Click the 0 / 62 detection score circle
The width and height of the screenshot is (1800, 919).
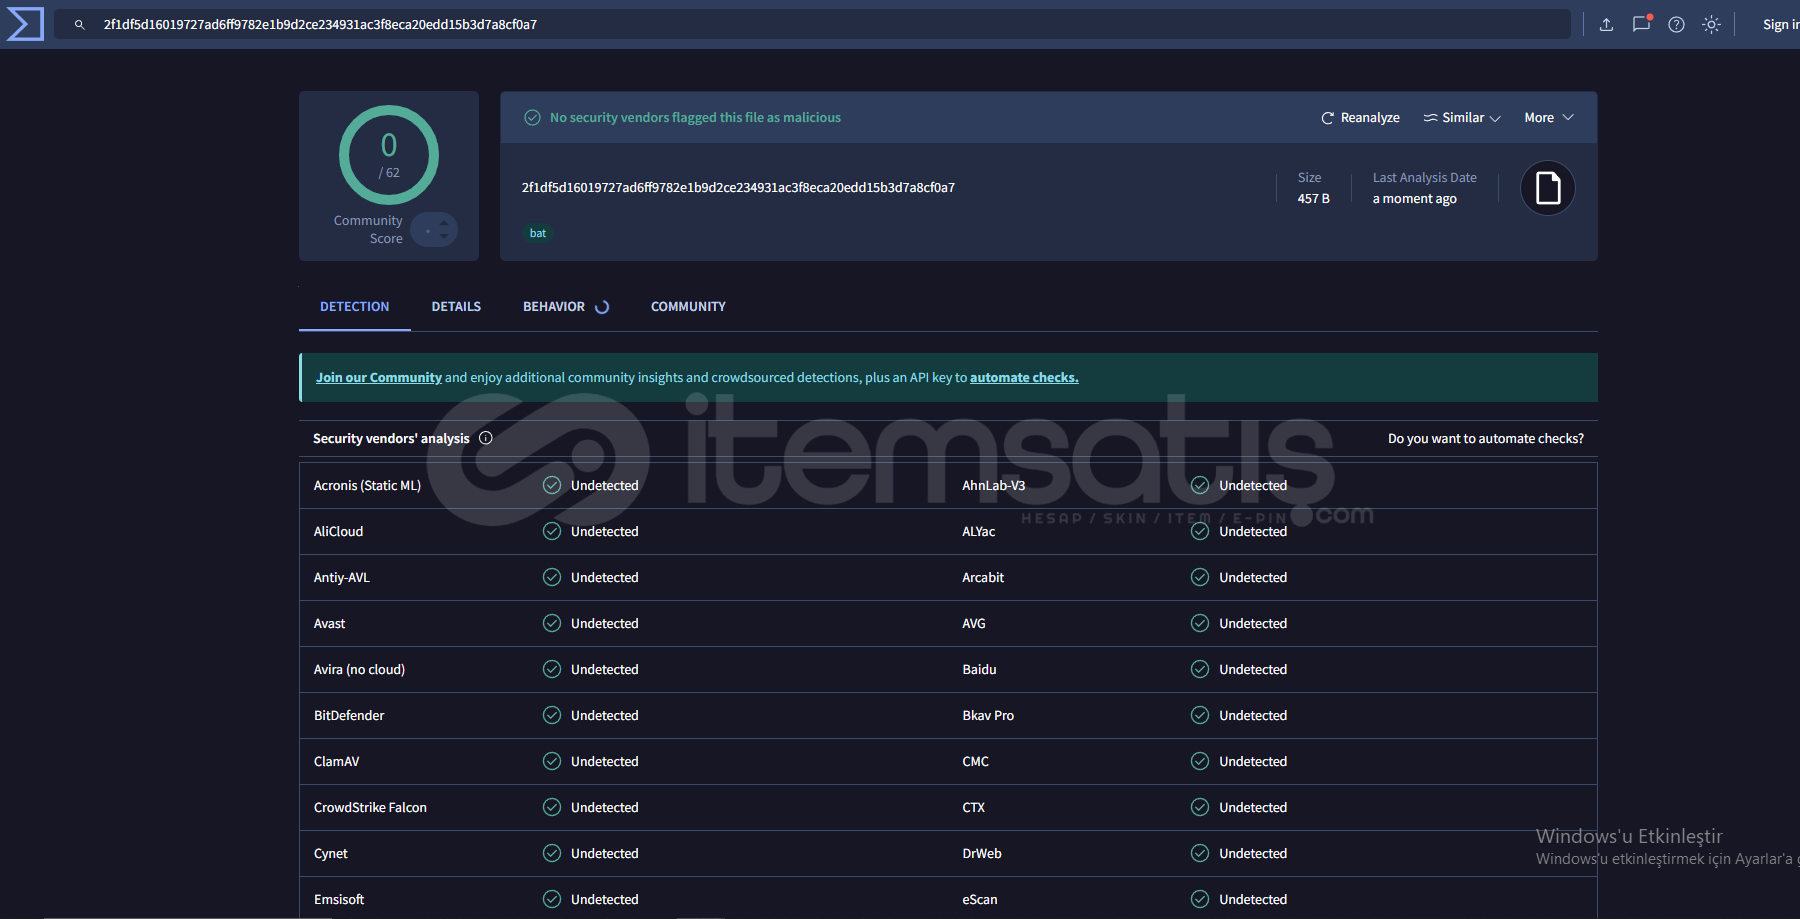click(389, 155)
